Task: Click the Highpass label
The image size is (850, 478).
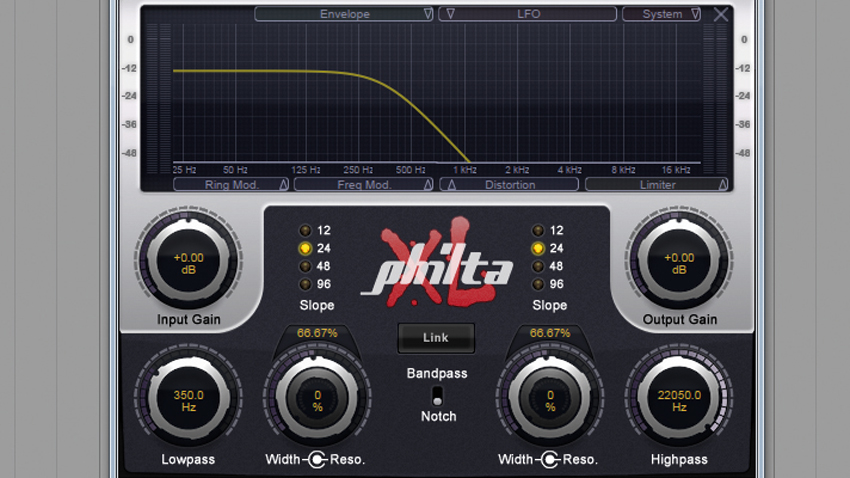Action: click(679, 460)
